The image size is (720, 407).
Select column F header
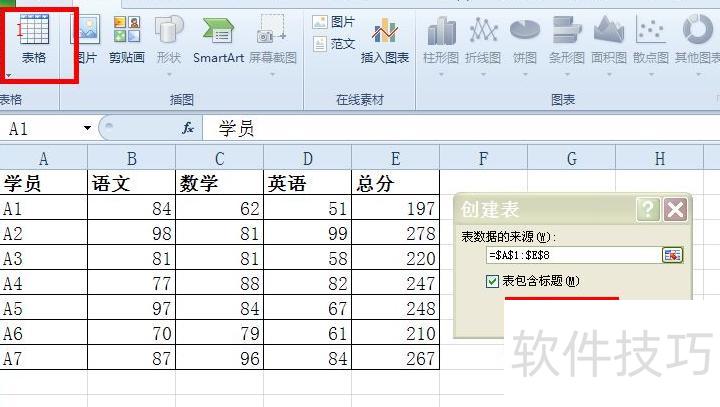[484, 158]
